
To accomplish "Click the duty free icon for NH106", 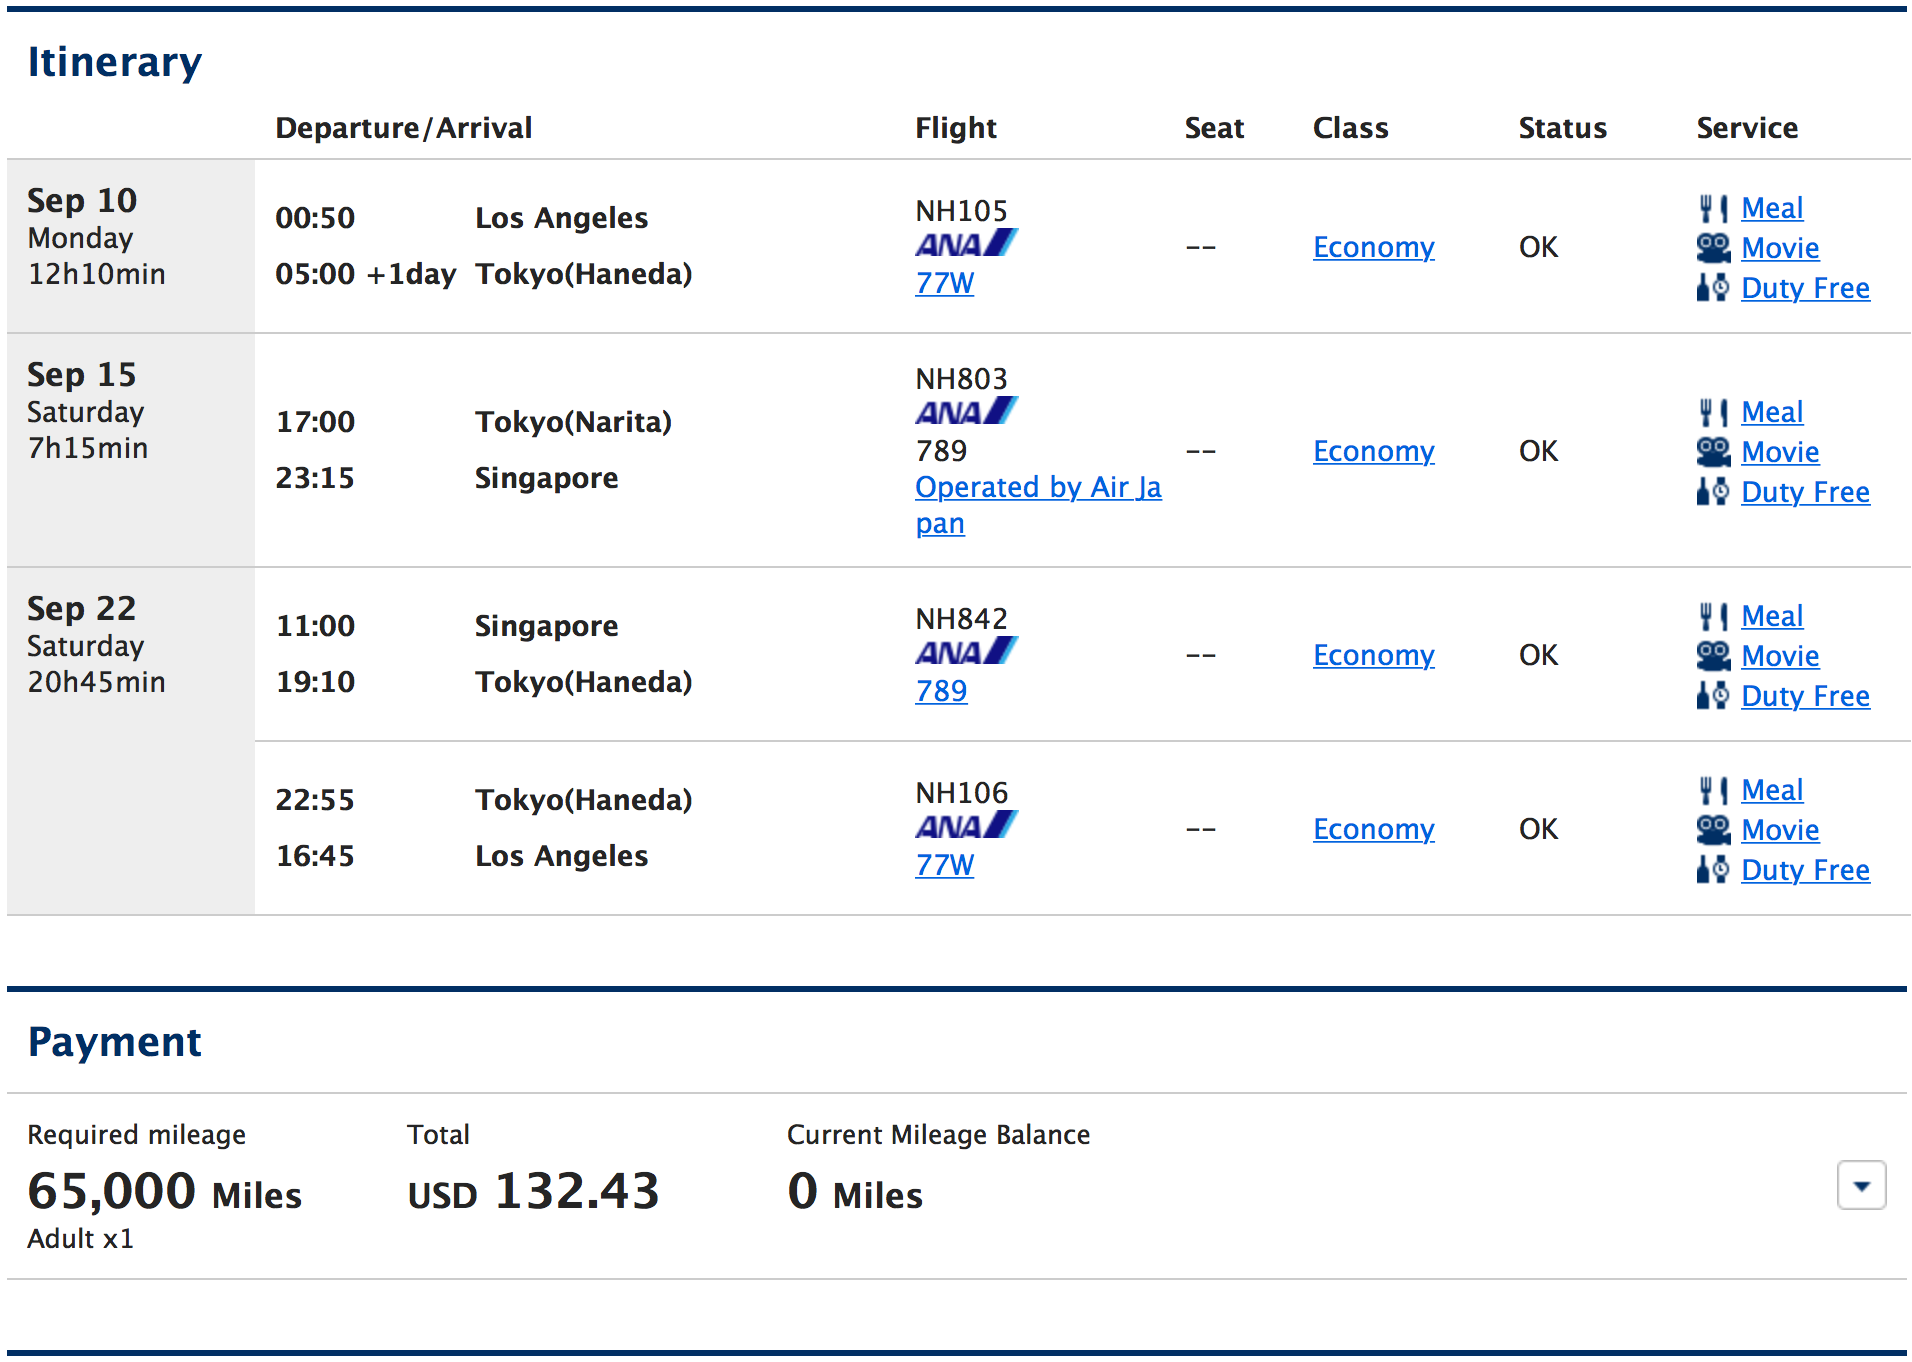I will 1713,870.
